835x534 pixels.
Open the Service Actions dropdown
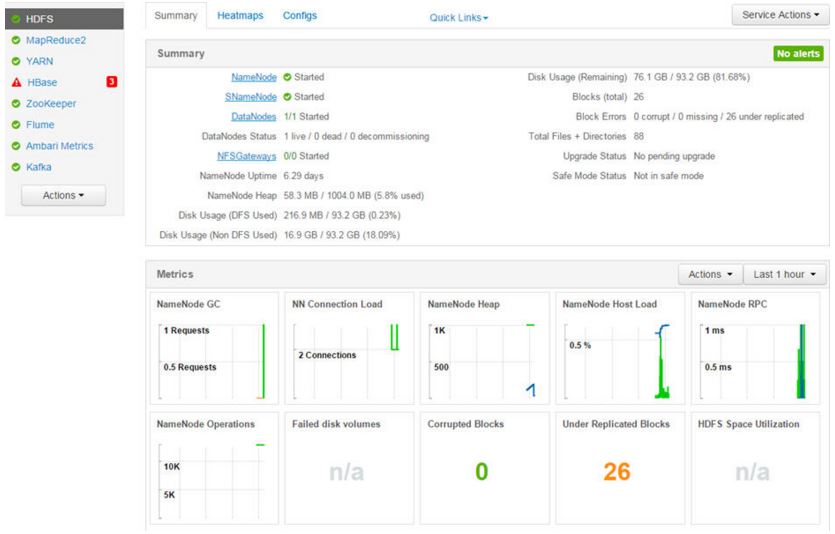pyautogui.click(x=779, y=16)
